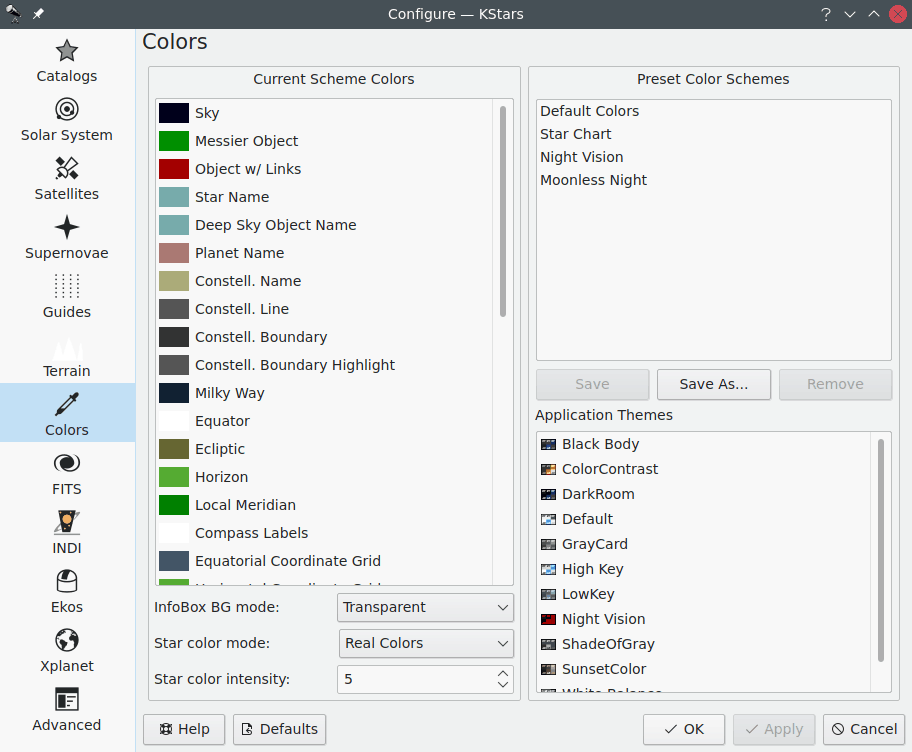The image size is (912, 752).
Task: Increase the star color intensity value
Action: click(503, 673)
